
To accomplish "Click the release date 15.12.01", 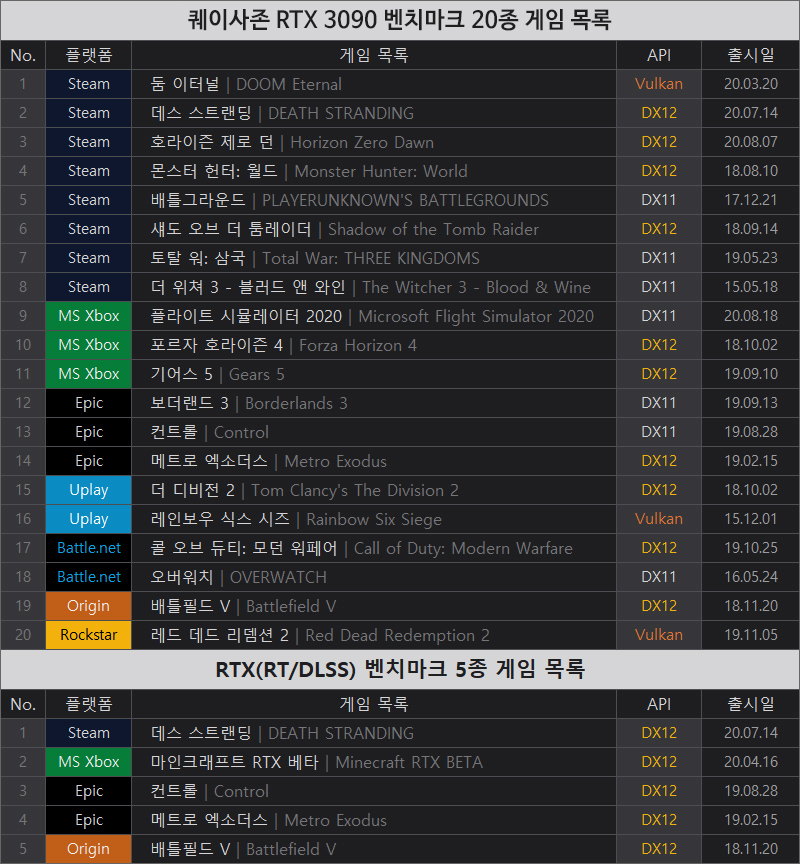I will tap(751, 519).
